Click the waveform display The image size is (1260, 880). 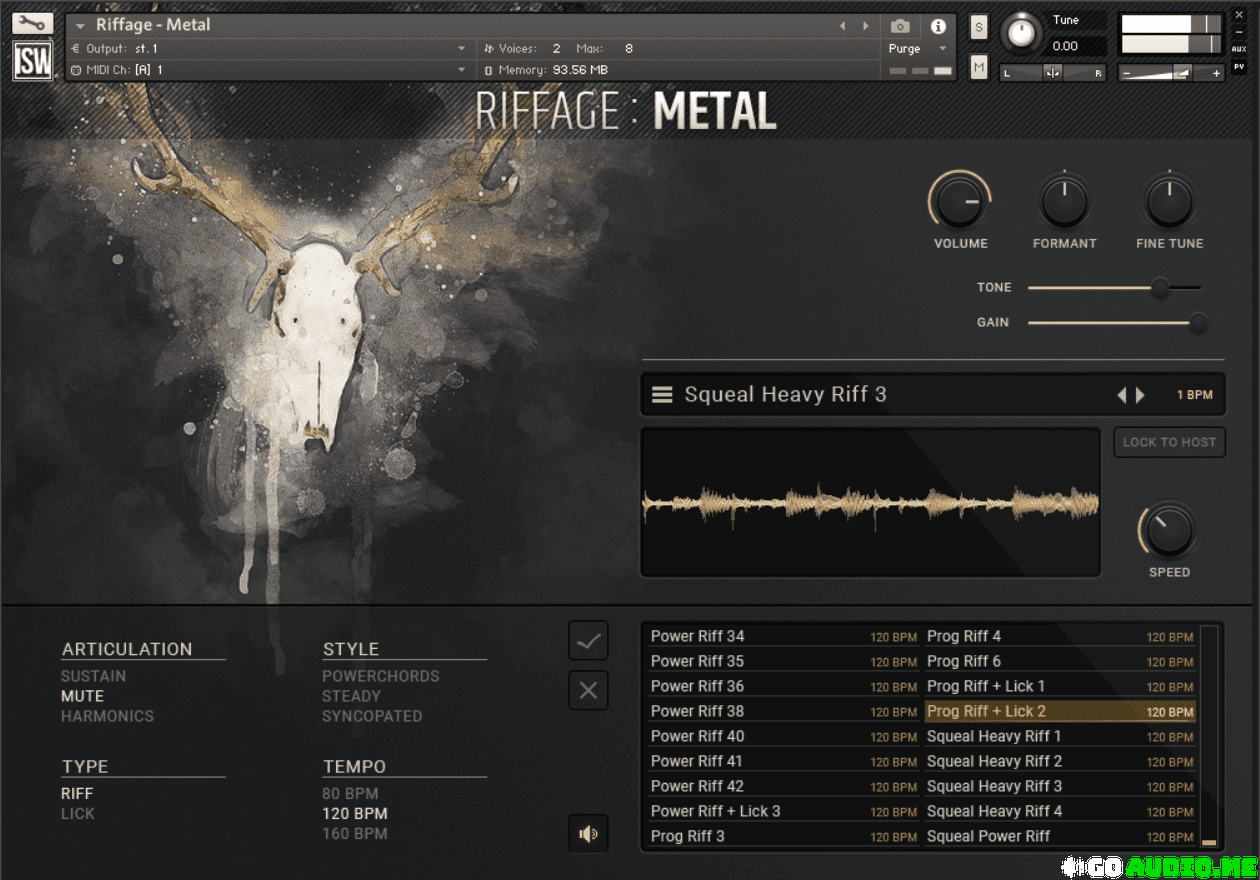(870, 503)
